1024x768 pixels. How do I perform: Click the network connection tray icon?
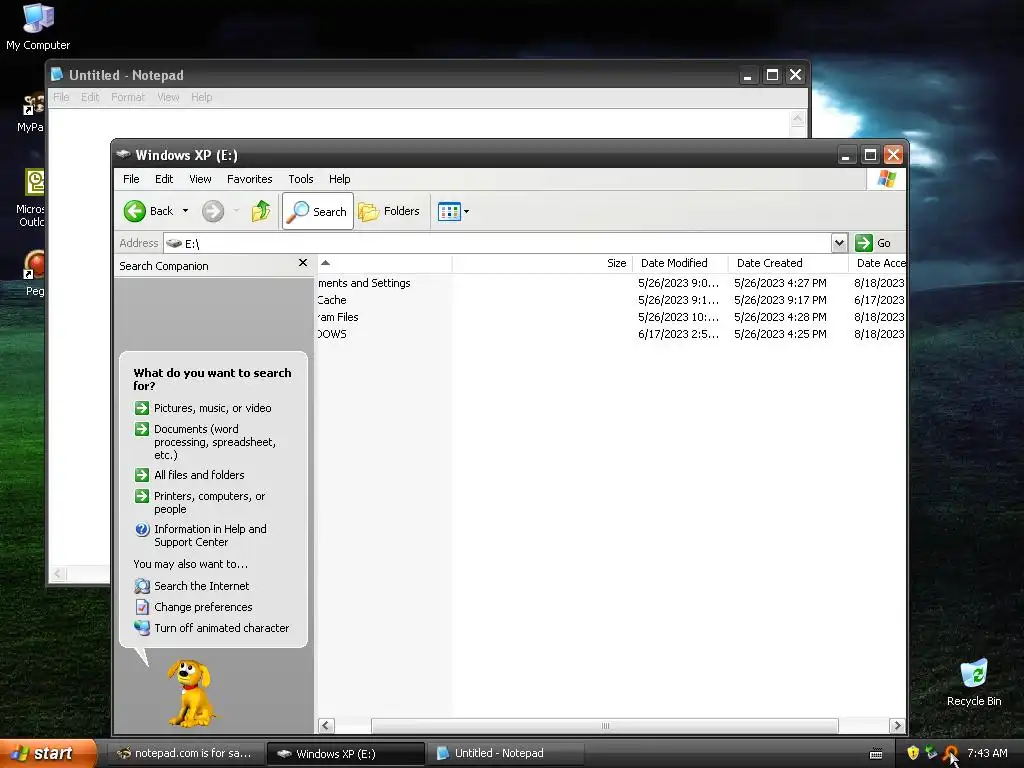tap(931, 753)
